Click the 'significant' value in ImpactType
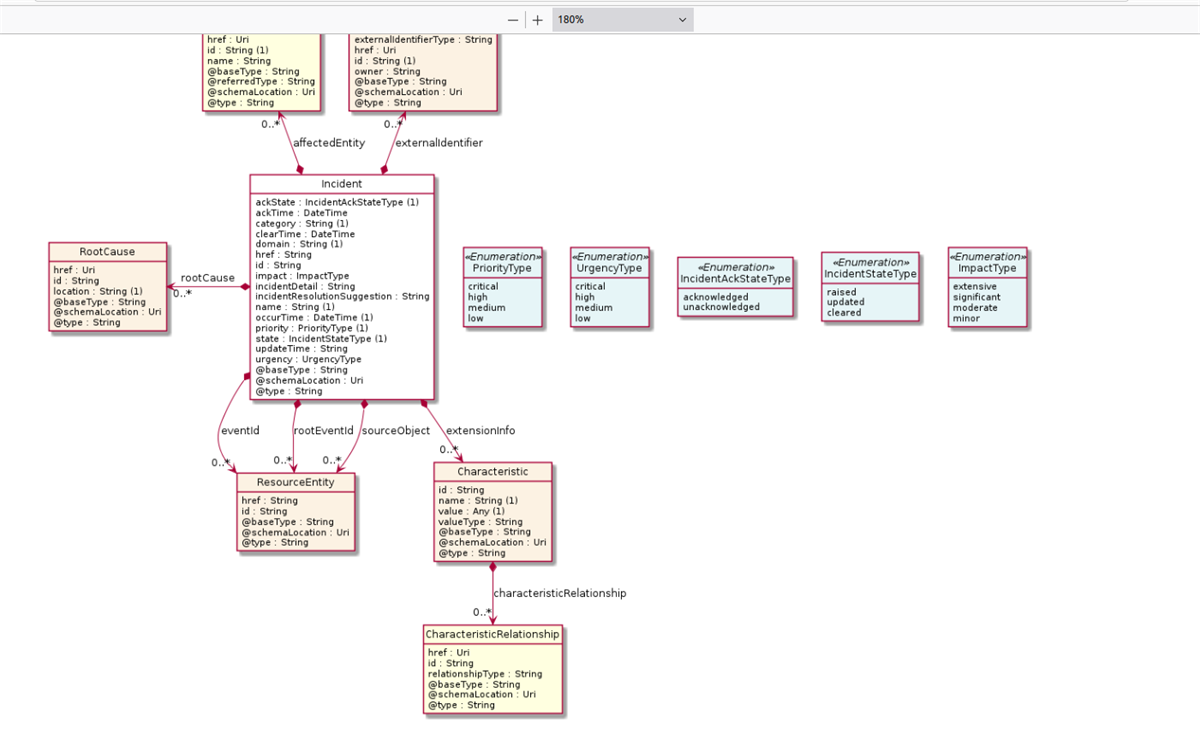 point(977,297)
